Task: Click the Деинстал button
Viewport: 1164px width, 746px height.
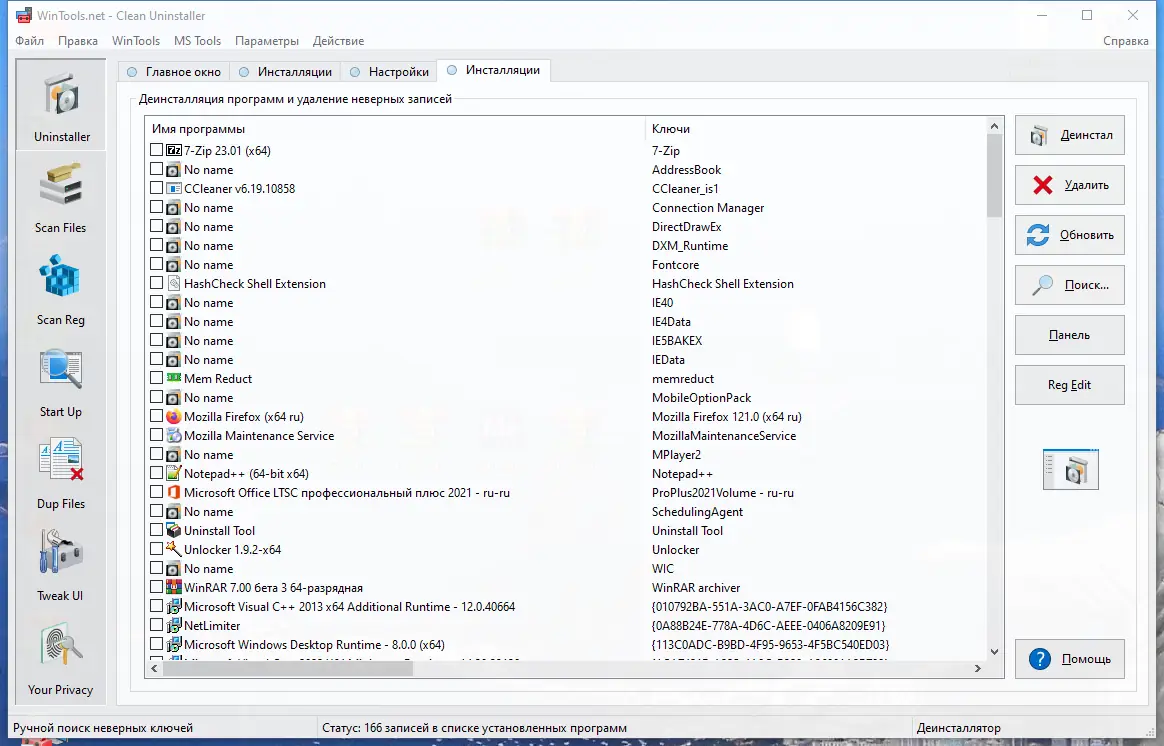Action: [1070, 135]
